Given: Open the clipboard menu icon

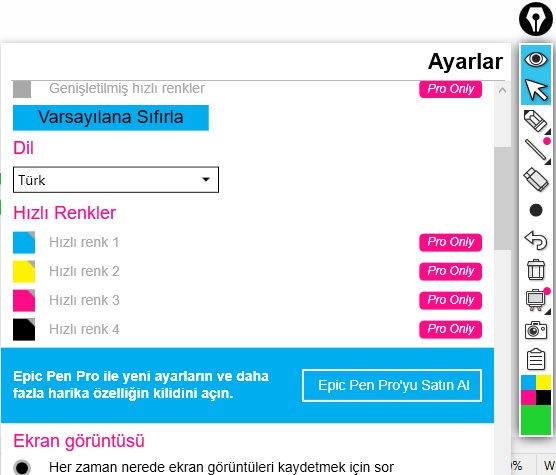Looking at the screenshot, I should click(536, 359).
